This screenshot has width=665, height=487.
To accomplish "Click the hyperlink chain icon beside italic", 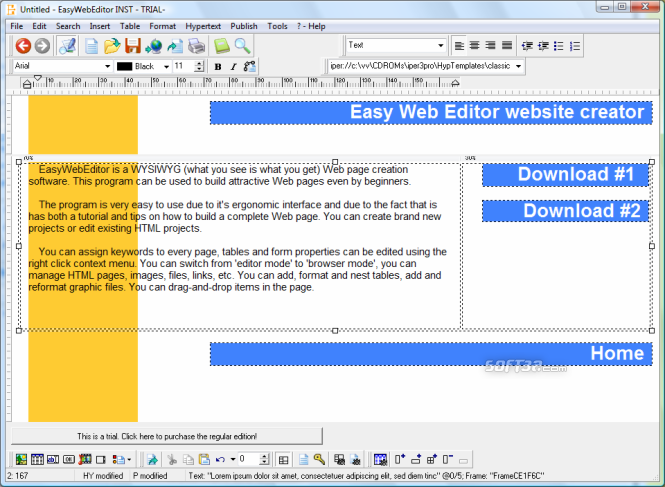I will (x=249, y=67).
